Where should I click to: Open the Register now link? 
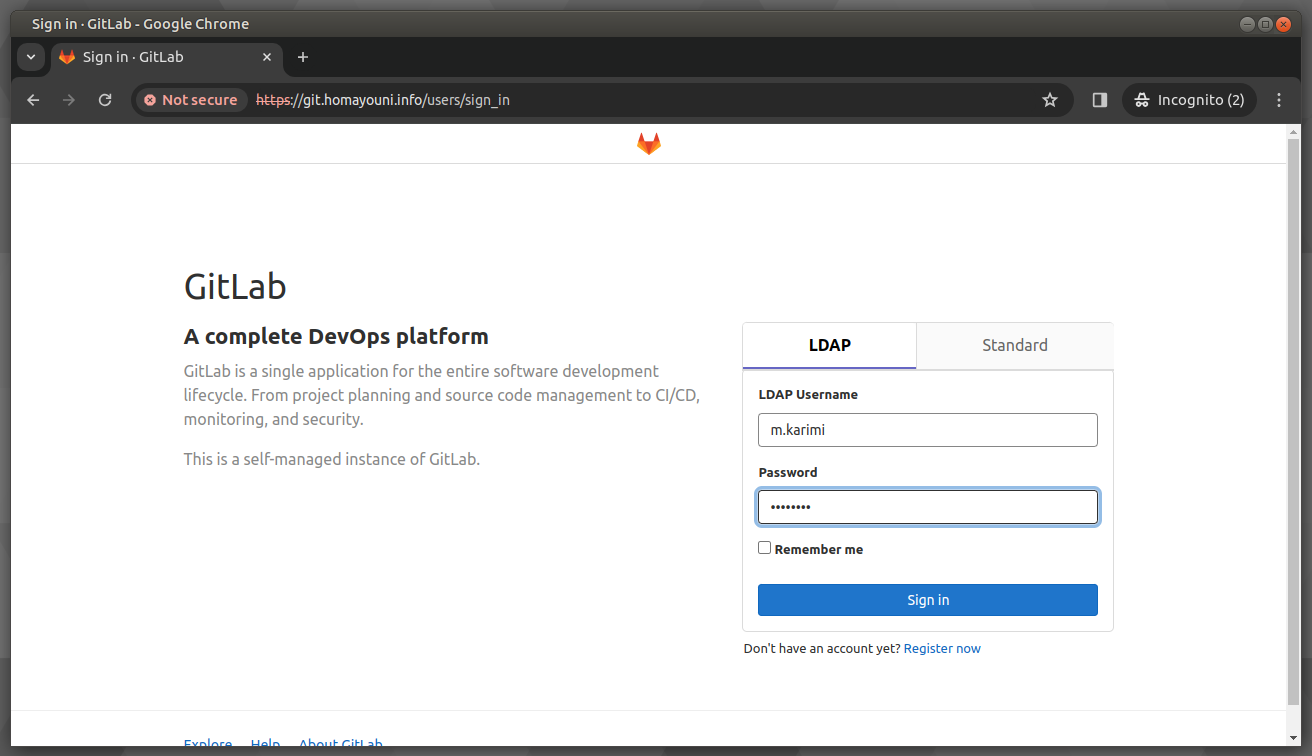[x=942, y=649]
